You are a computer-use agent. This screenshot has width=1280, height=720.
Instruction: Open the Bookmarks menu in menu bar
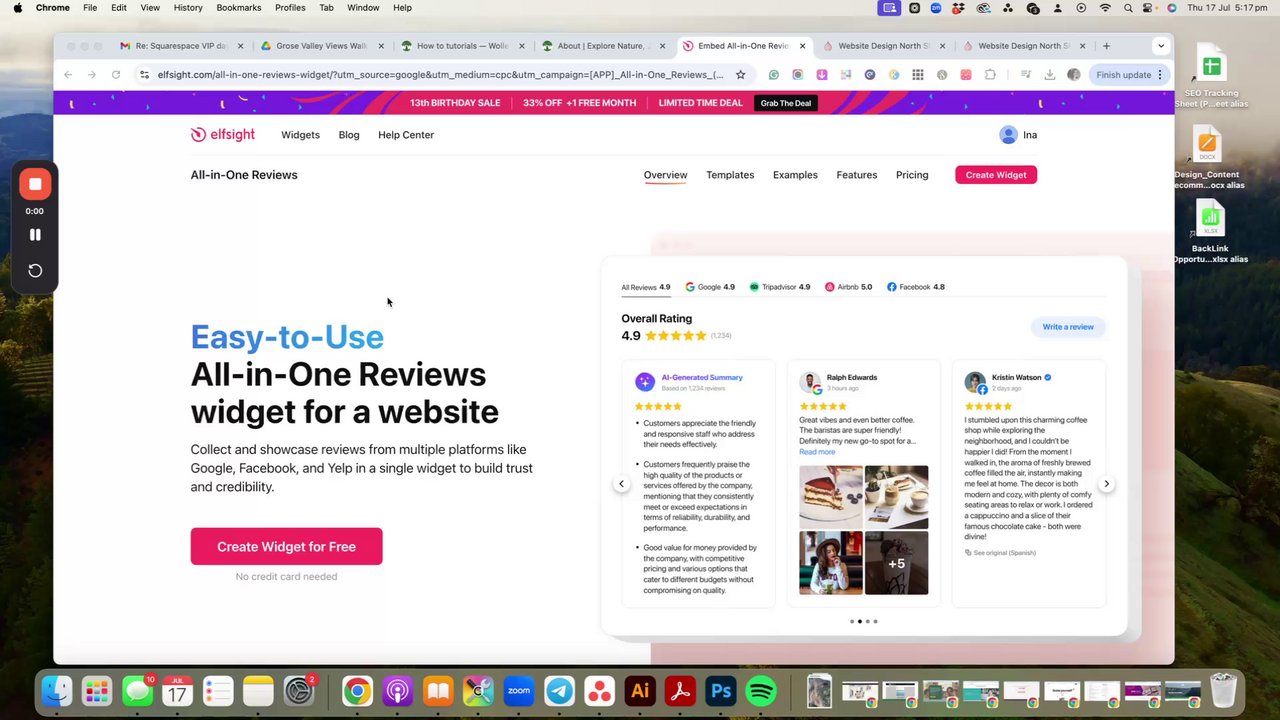pyautogui.click(x=238, y=8)
